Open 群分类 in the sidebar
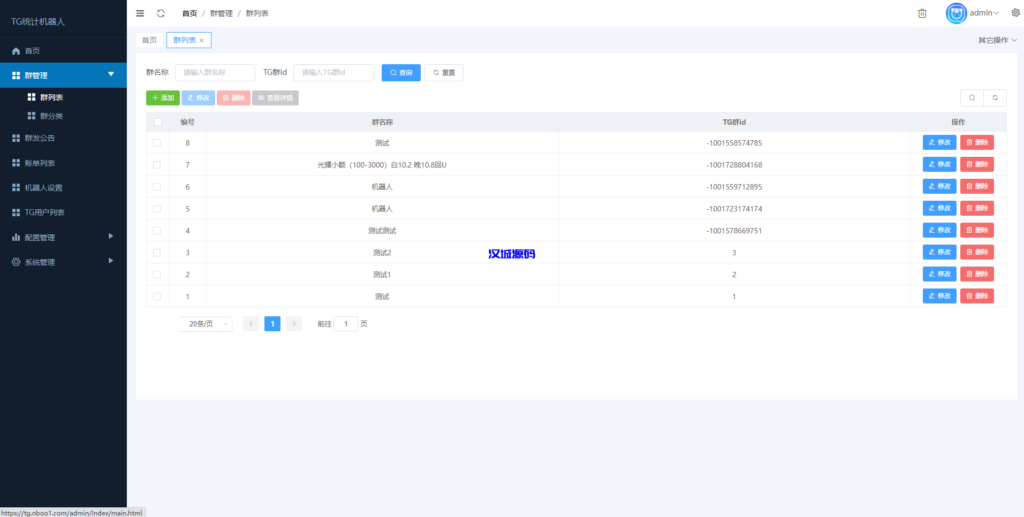1024x517 pixels. [x=52, y=116]
